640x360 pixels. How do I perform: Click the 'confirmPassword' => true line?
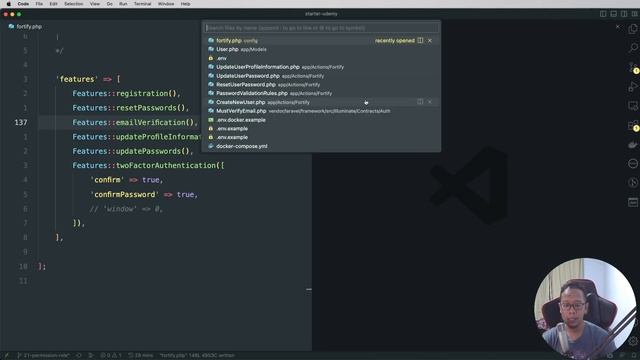click(x=144, y=194)
